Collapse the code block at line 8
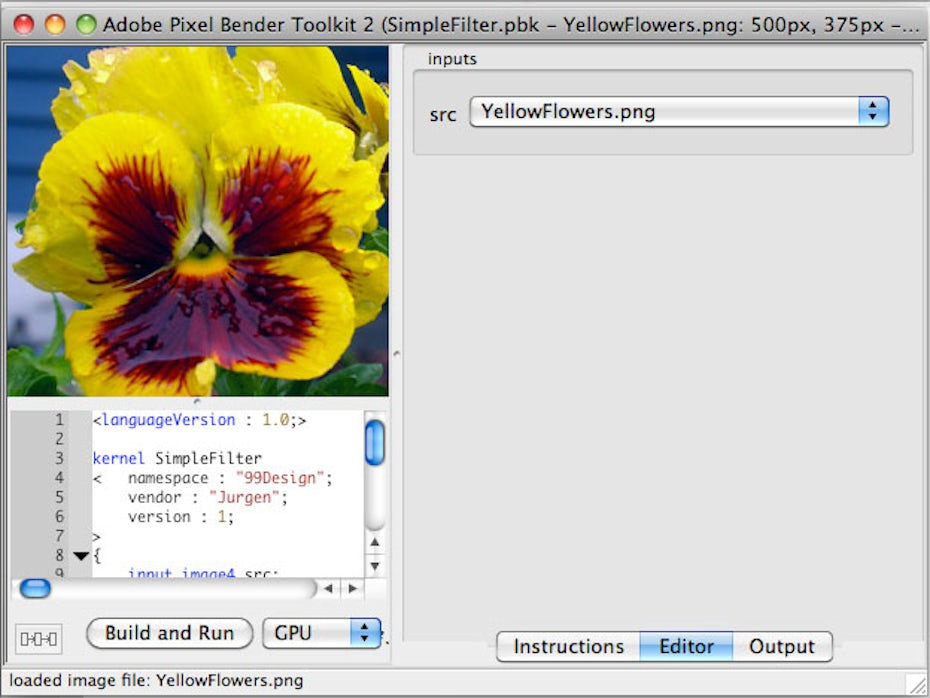 point(81,556)
